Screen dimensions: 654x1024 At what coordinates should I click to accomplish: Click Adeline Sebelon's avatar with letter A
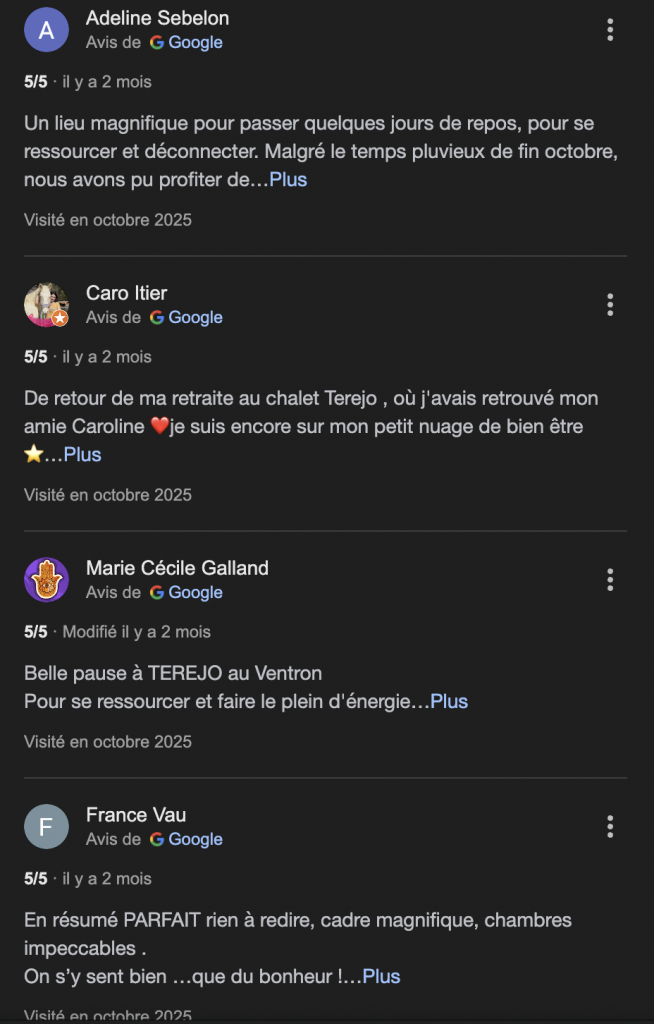coord(46,30)
